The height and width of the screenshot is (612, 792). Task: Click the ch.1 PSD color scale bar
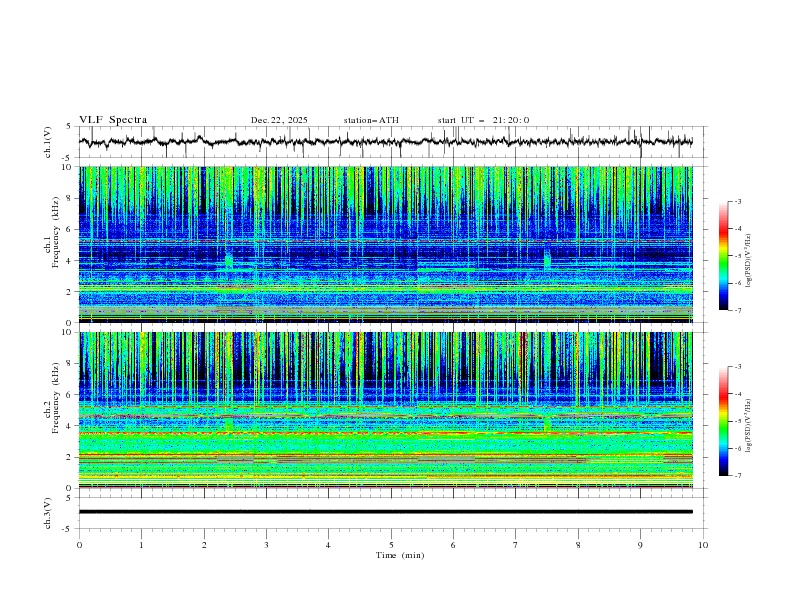point(723,255)
